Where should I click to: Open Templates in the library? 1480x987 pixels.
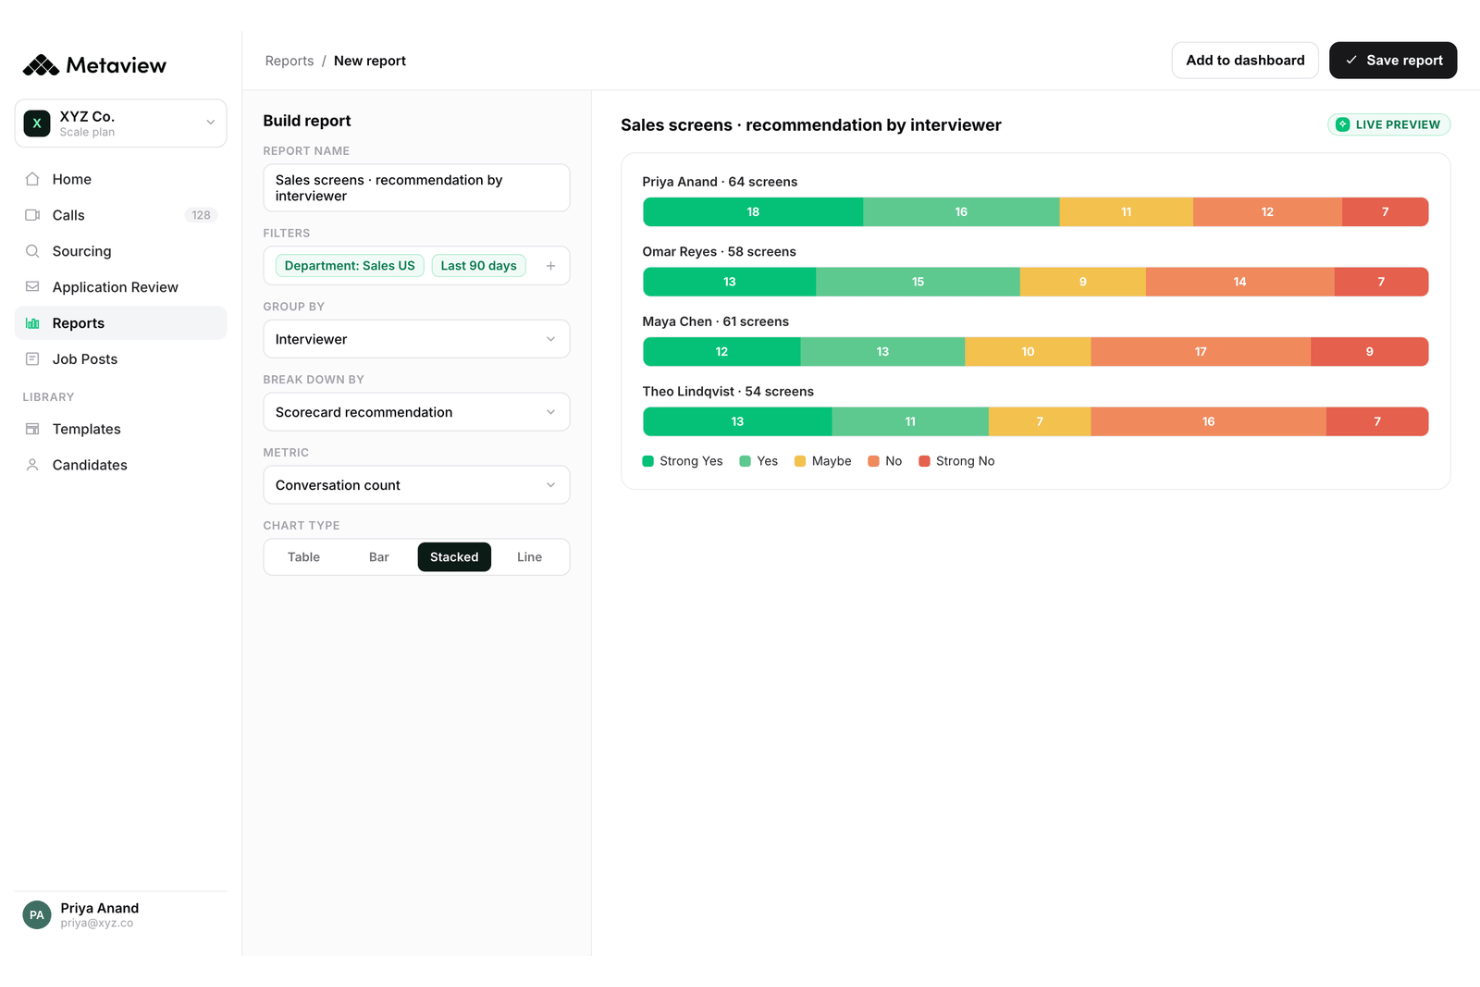tap(121, 429)
